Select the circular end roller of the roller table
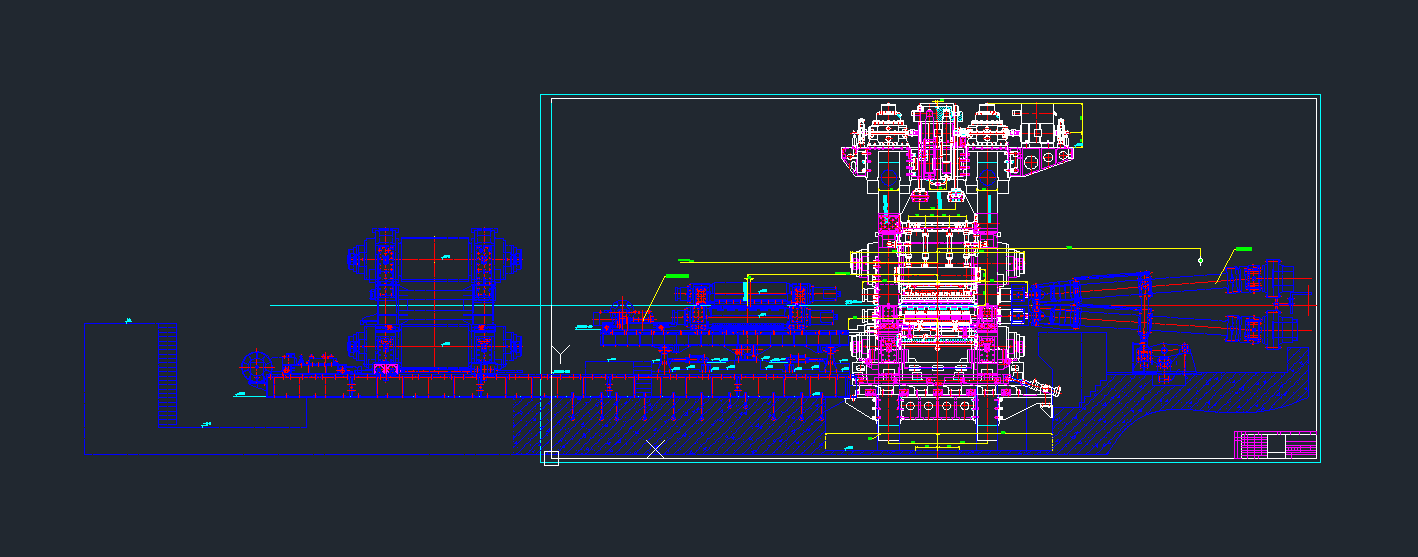1418x557 pixels. pos(258,367)
